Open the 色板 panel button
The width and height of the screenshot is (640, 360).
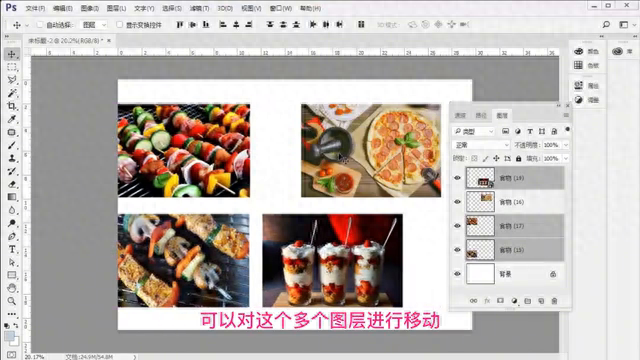(587, 65)
